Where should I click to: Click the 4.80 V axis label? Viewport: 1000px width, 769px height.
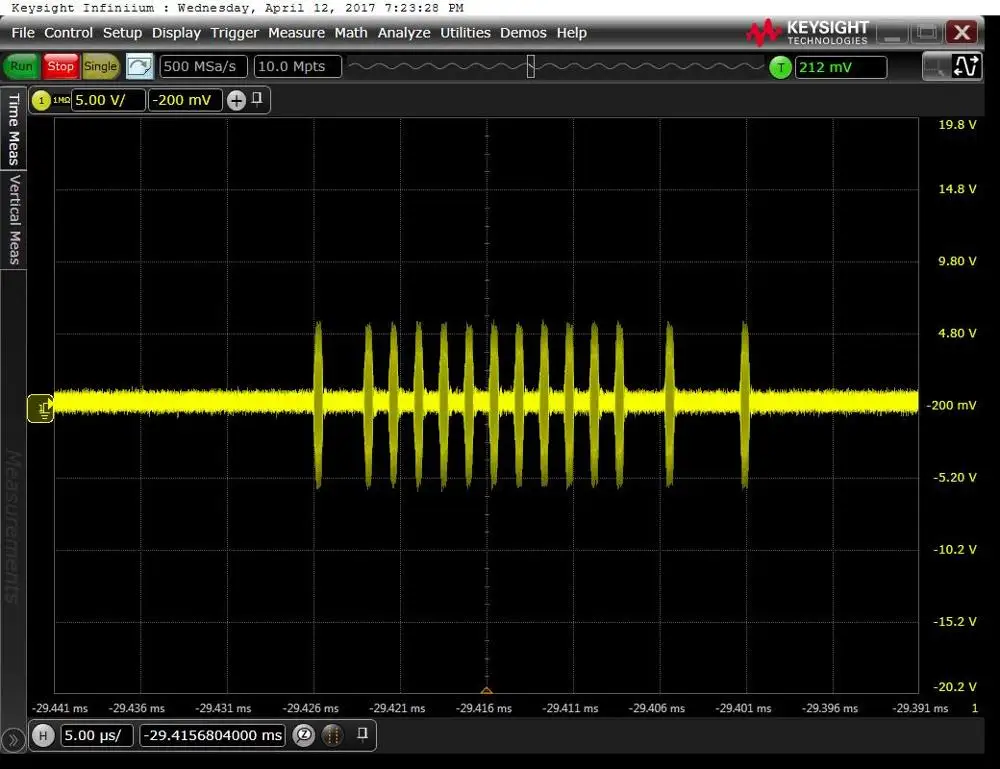coord(957,333)
